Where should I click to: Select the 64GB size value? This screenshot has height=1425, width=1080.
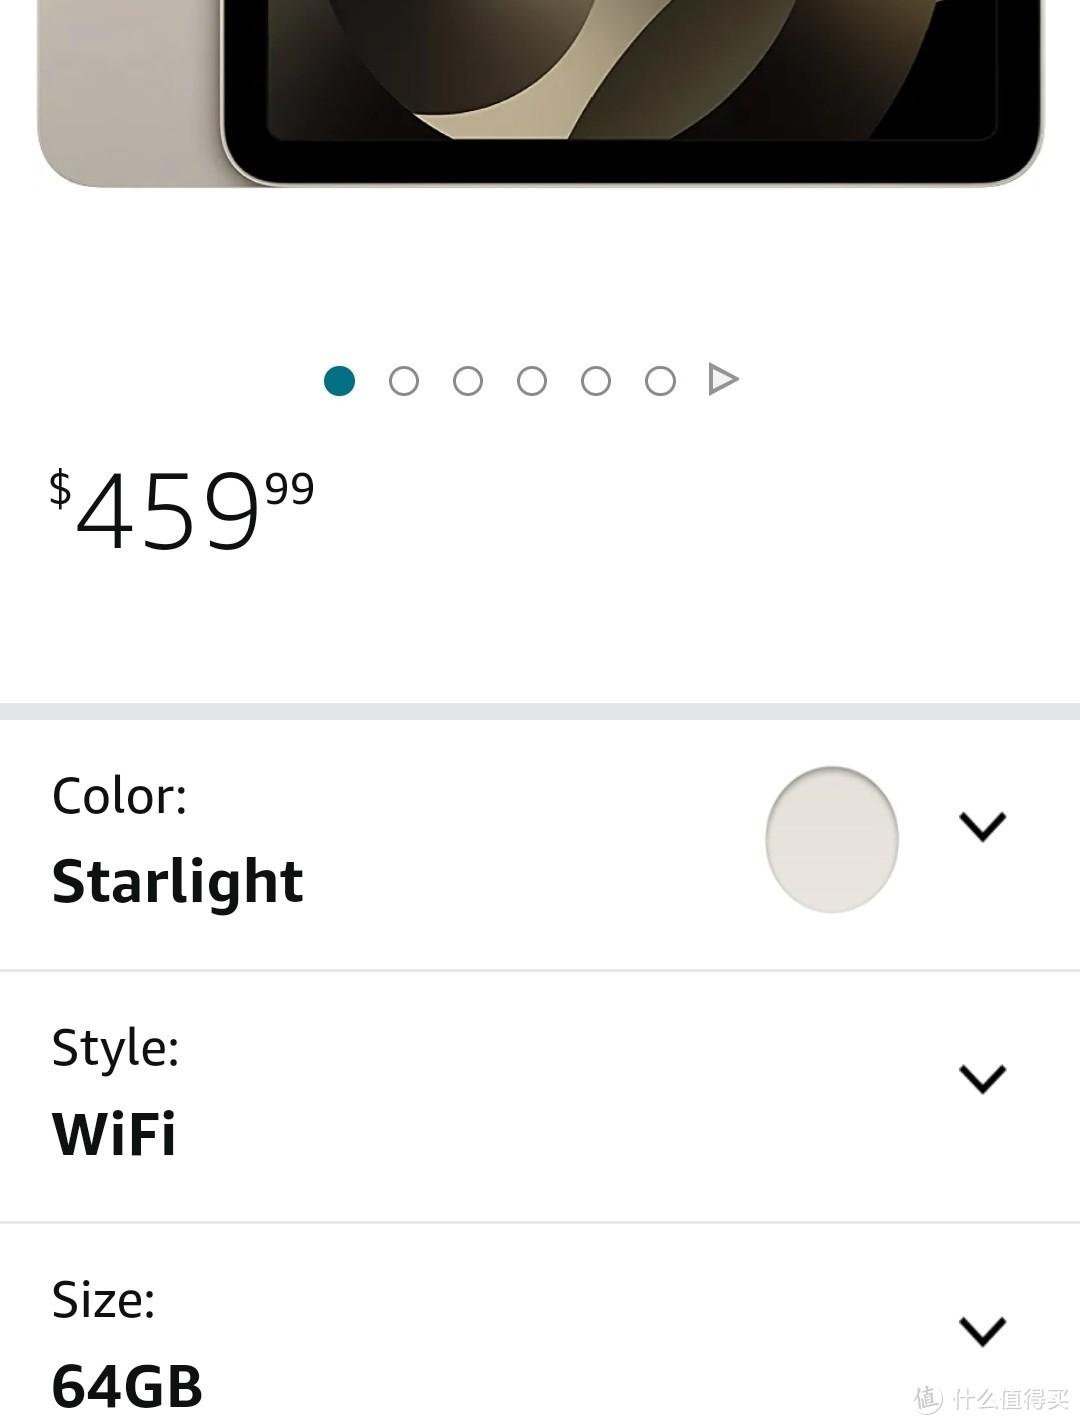(x=127, y=1386)
